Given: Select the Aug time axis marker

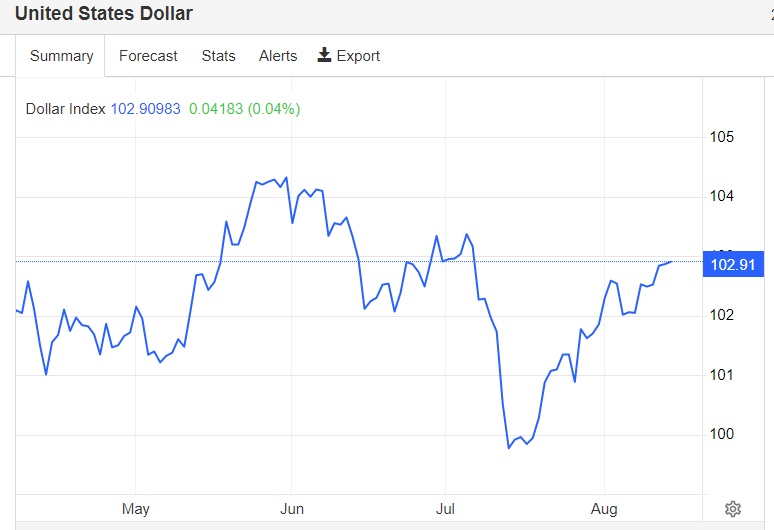Looking at the screenshot, I should (604, 509).
